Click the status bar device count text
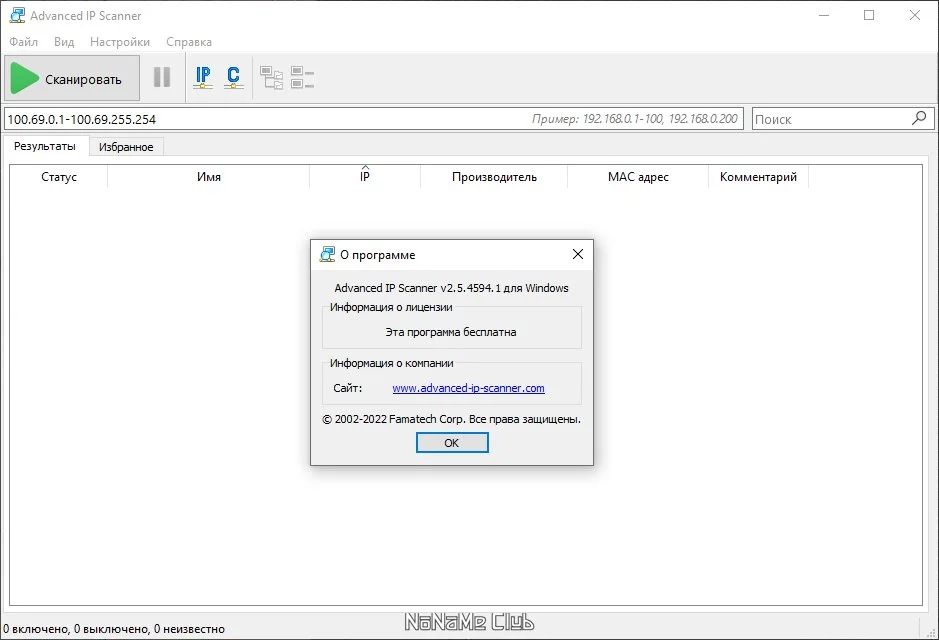939x640 pixels. coord(114,629)
